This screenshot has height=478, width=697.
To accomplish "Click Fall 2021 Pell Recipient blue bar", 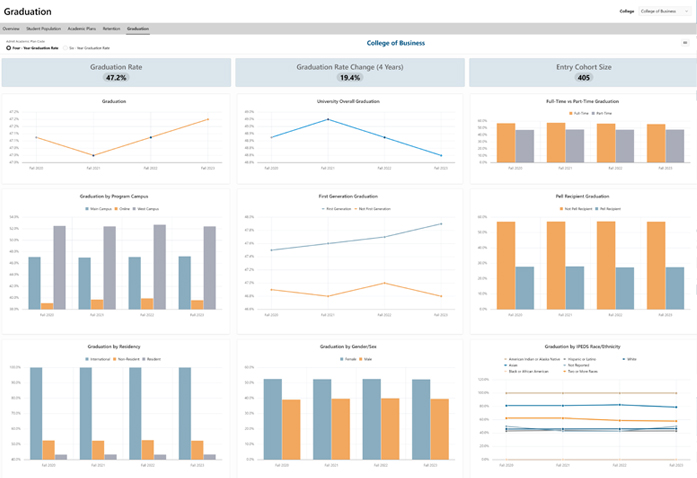I will coord(575,288).
